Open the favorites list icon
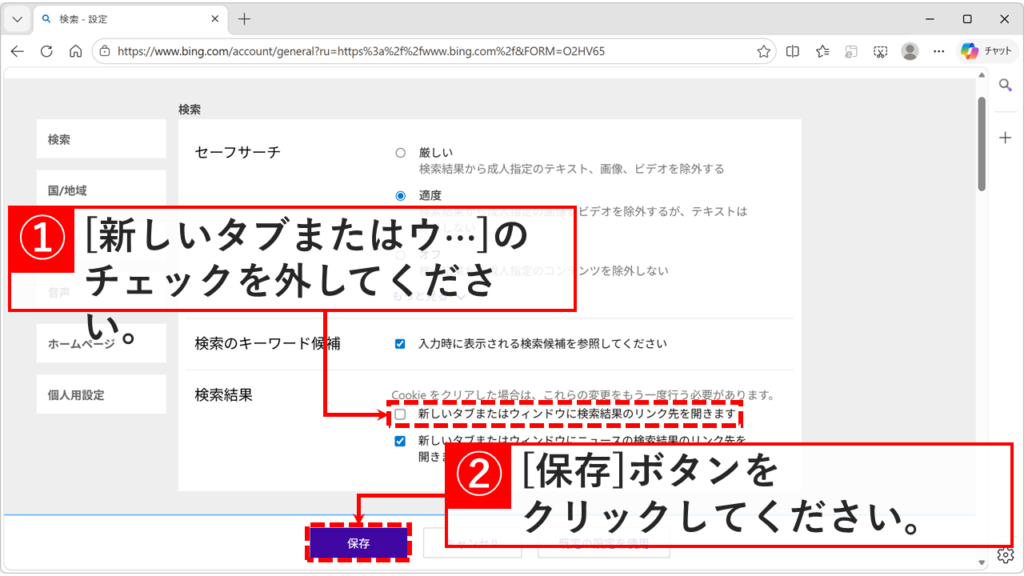This screenshot has height=576, width=1024. coord(822,51)
